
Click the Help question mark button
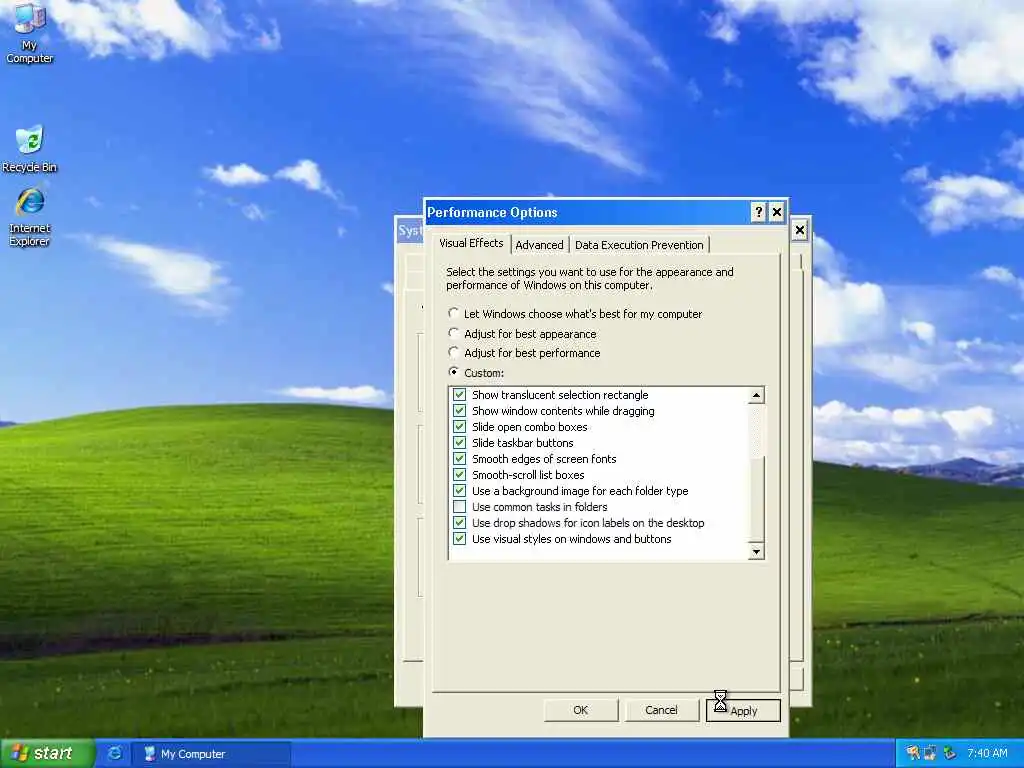[758, 212]
